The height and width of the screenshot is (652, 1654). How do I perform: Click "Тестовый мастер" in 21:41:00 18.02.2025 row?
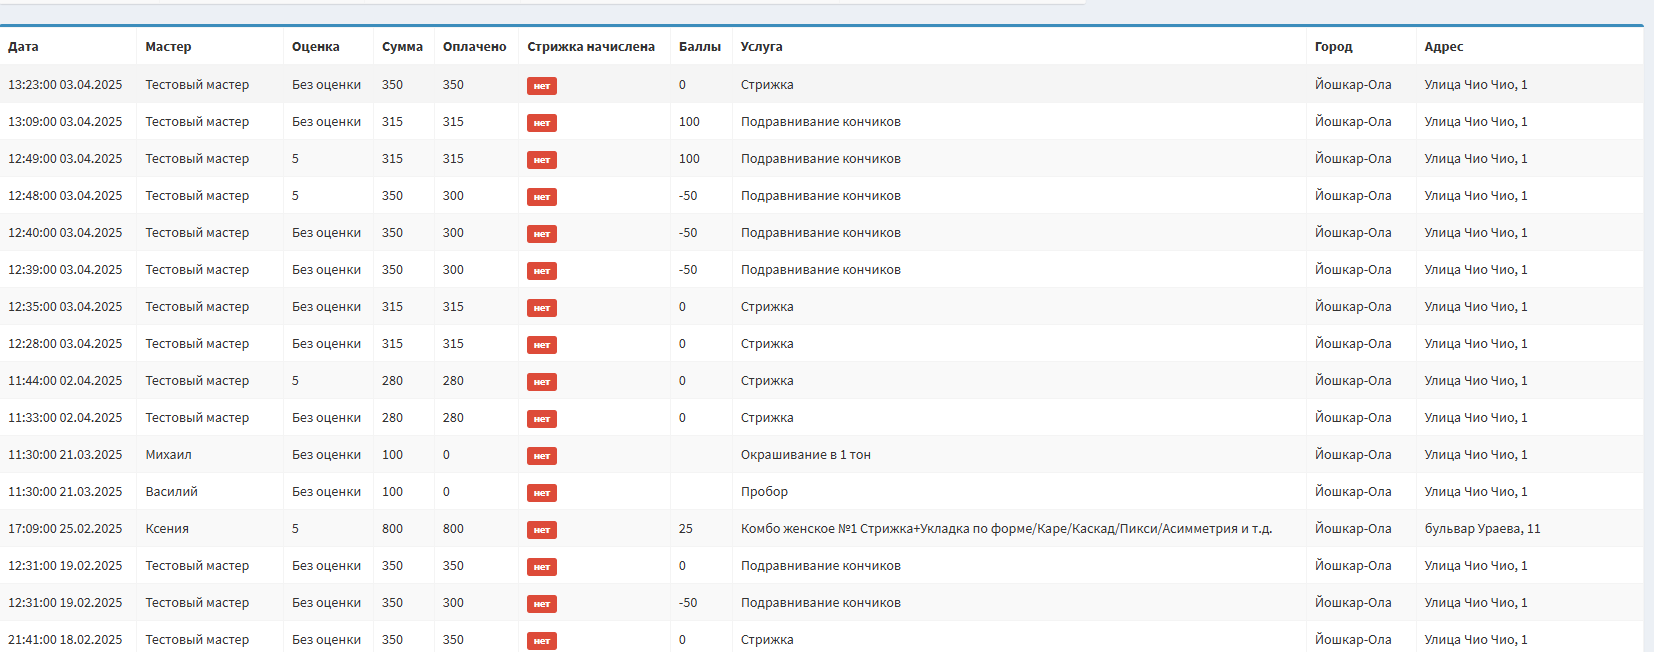pos(197,640)
